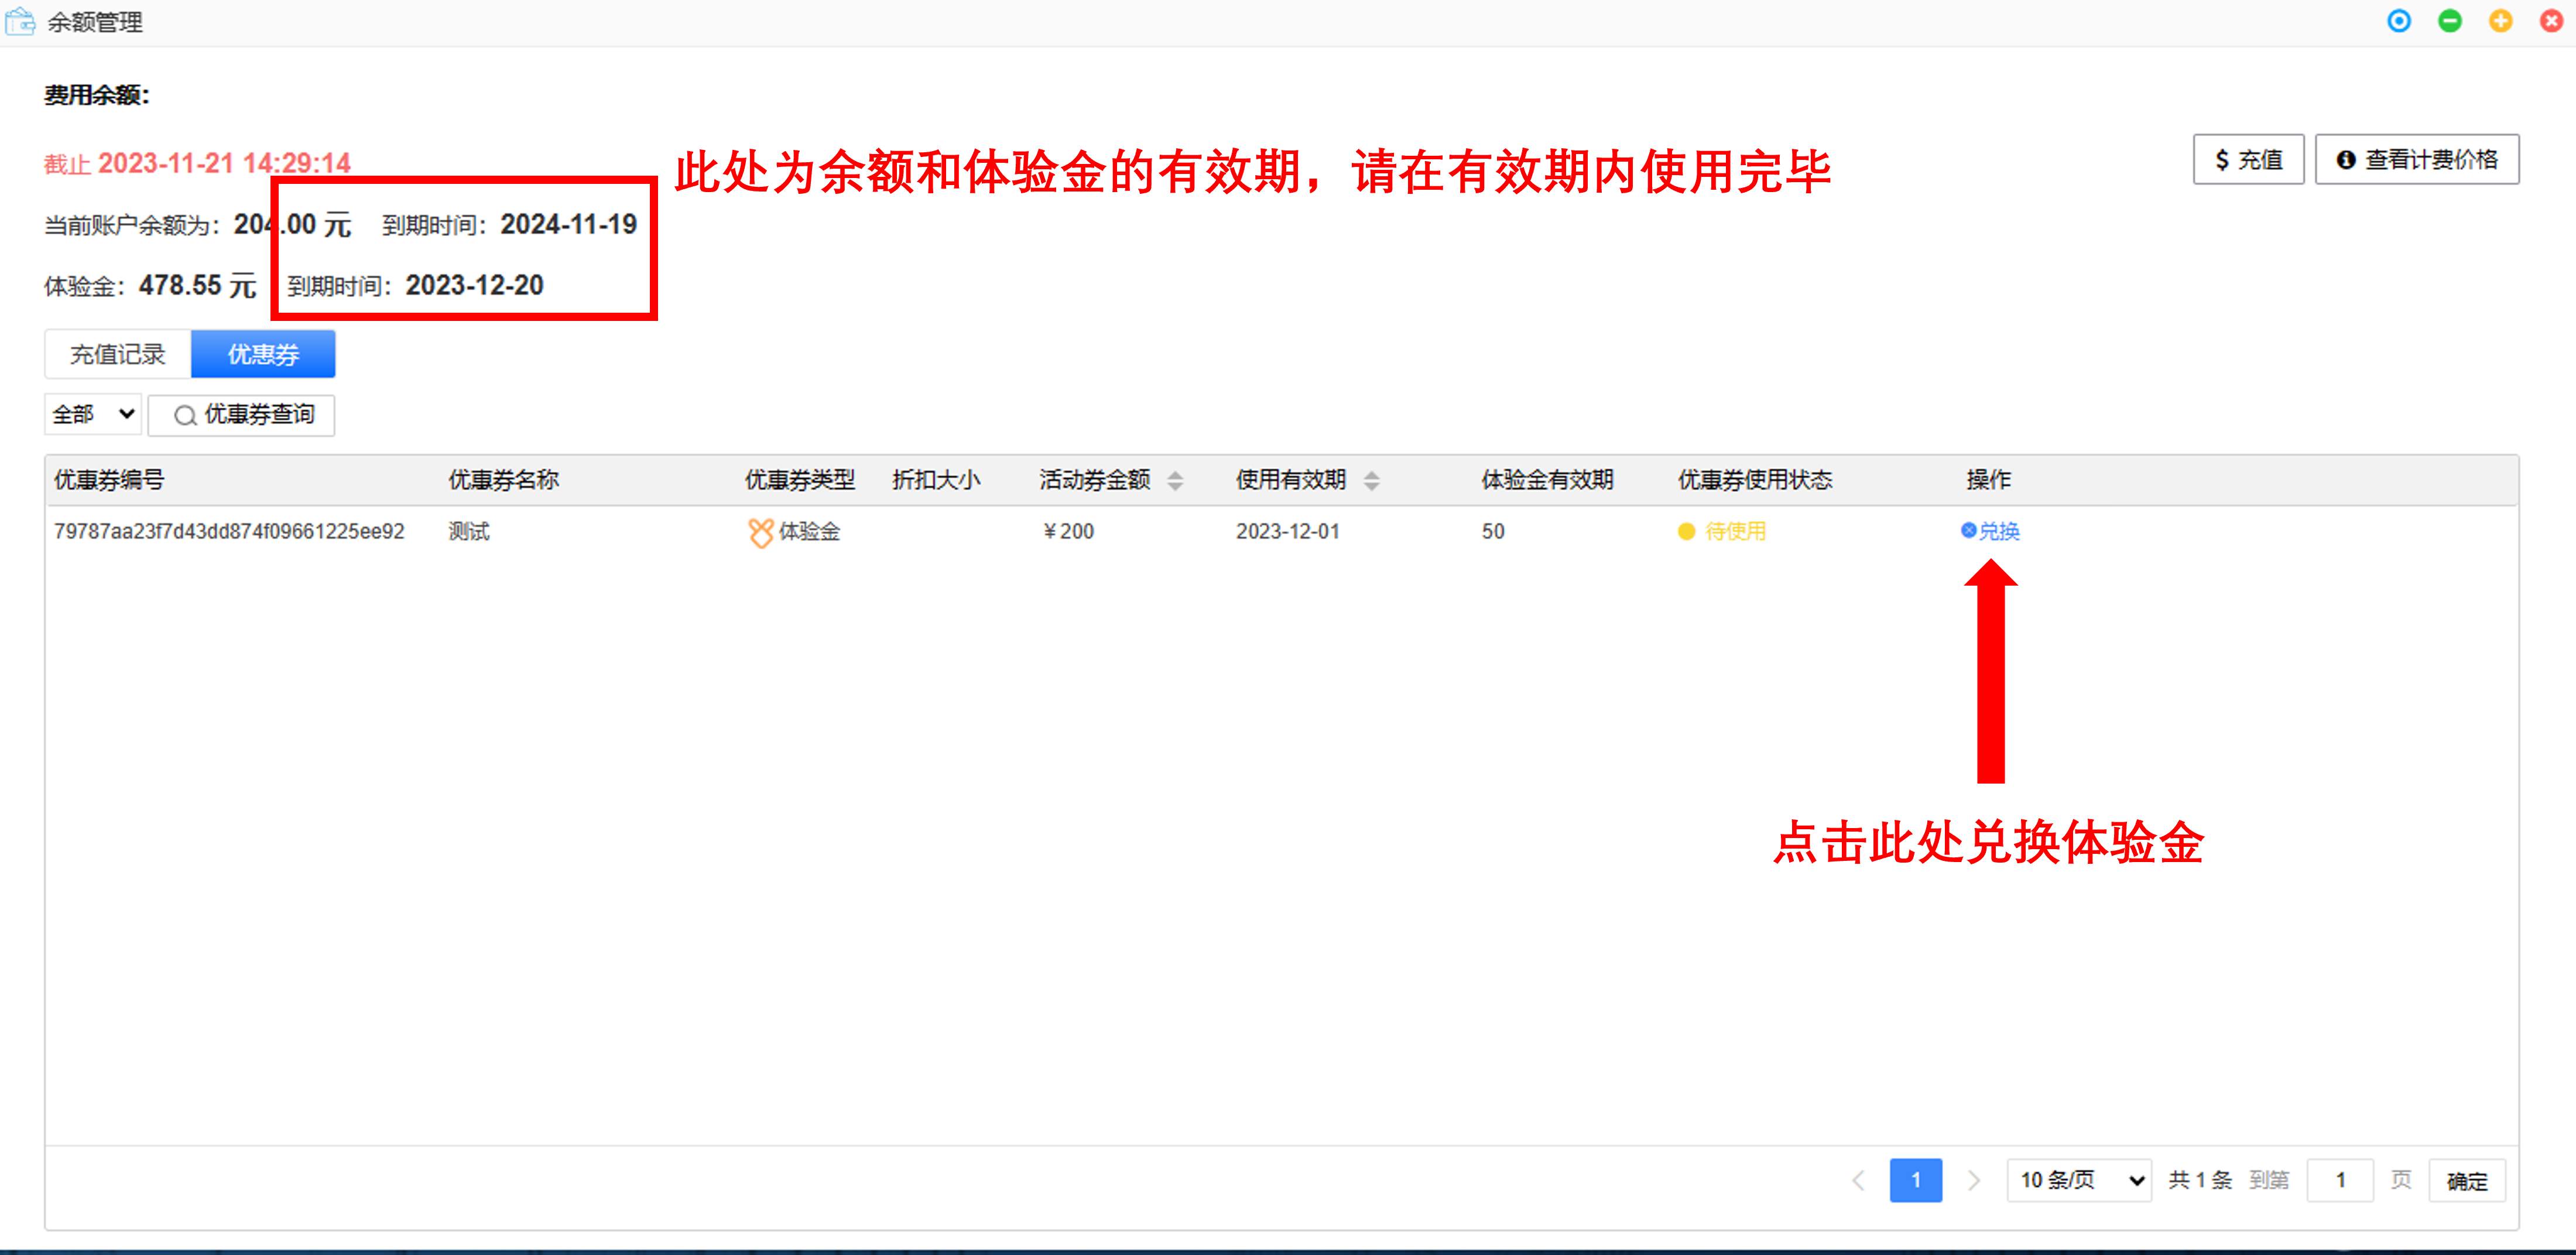The width and height of the screenshot is (2576, 1255).
Task: Click the 优惠券查询 search button
Action: pyautogui.click(x=242, y=415)
